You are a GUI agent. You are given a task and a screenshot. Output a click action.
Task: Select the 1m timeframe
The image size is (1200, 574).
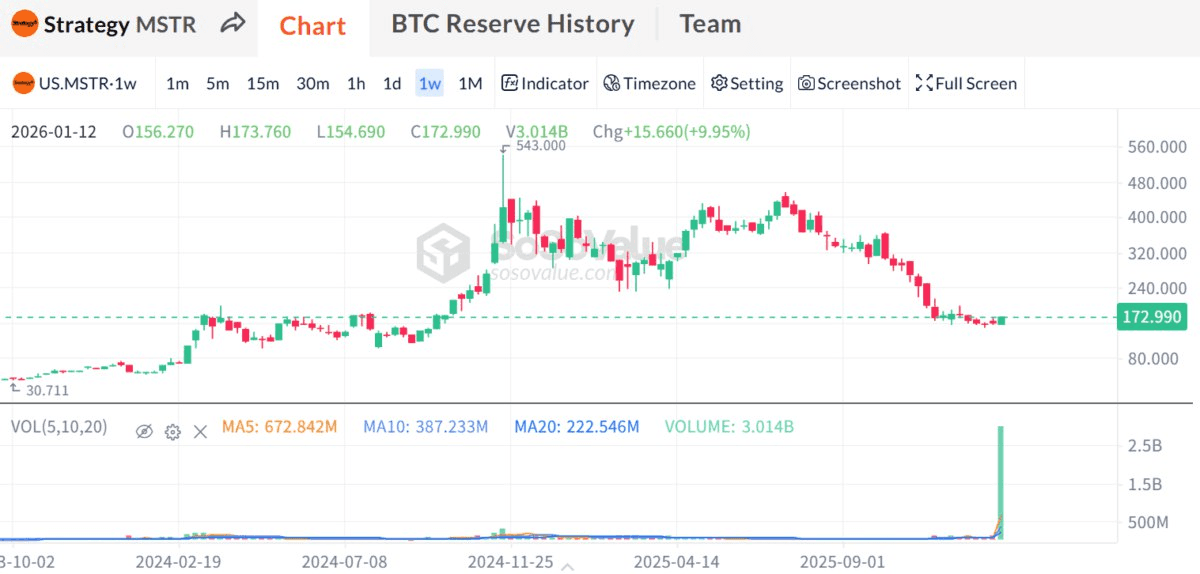tap(177, 84)
